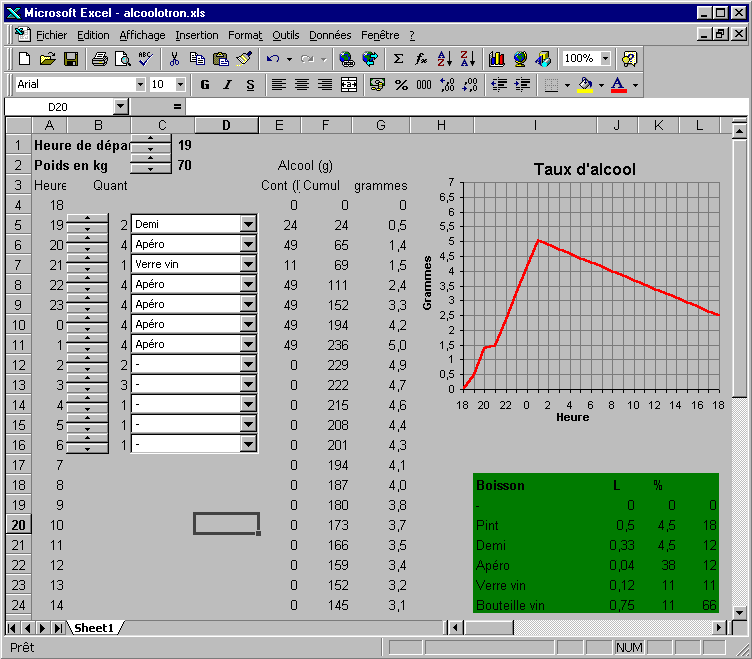Open Print Preview with the magnifier page icon

tap(123, 59)
